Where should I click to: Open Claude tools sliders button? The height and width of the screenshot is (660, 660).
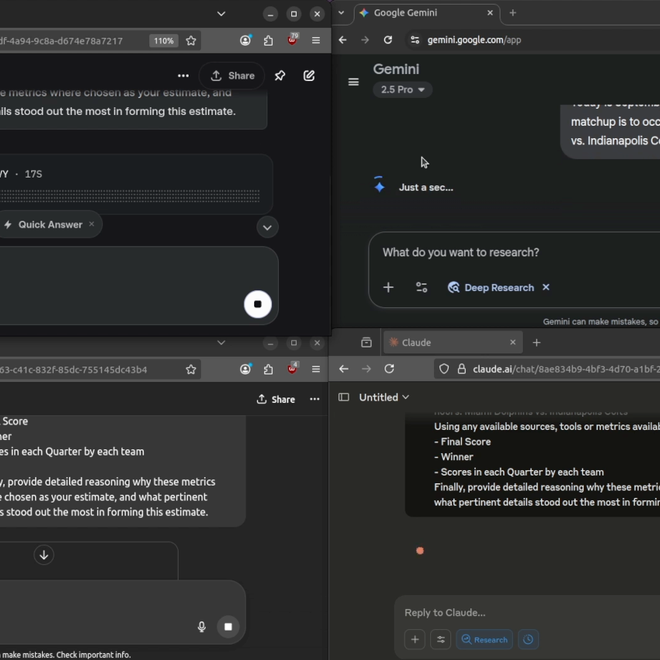(441, 639)
